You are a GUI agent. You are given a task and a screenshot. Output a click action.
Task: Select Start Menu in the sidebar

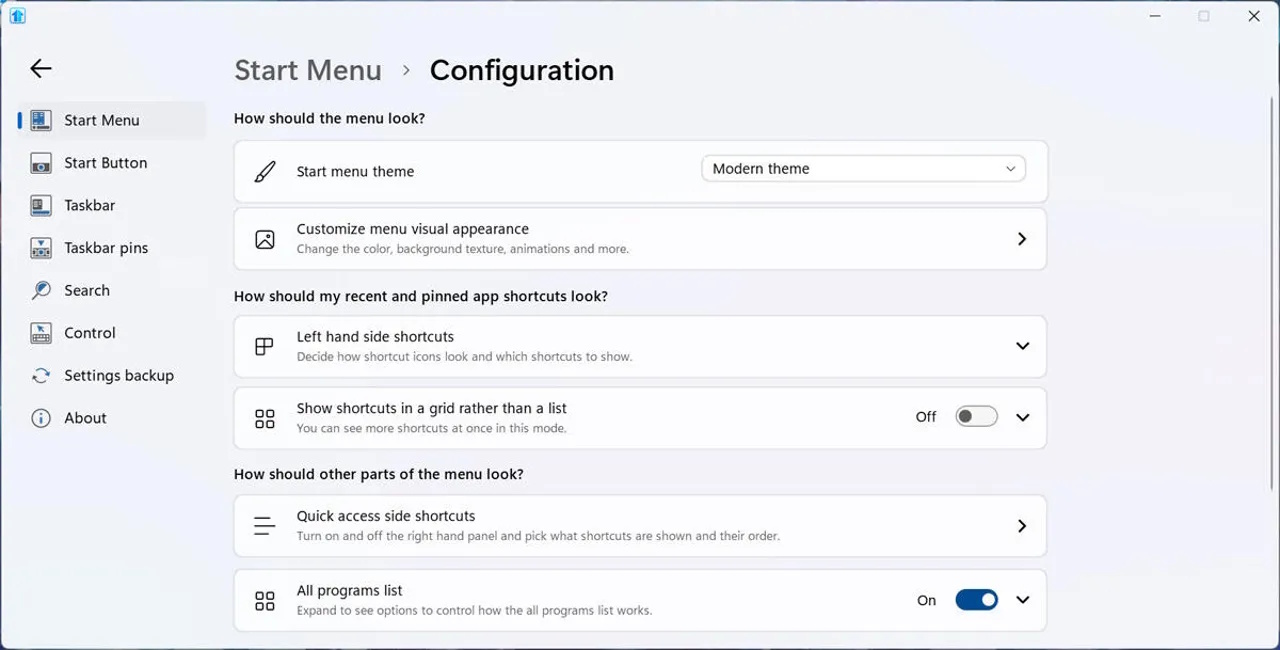pyautogui.click(x=102, y=121)
